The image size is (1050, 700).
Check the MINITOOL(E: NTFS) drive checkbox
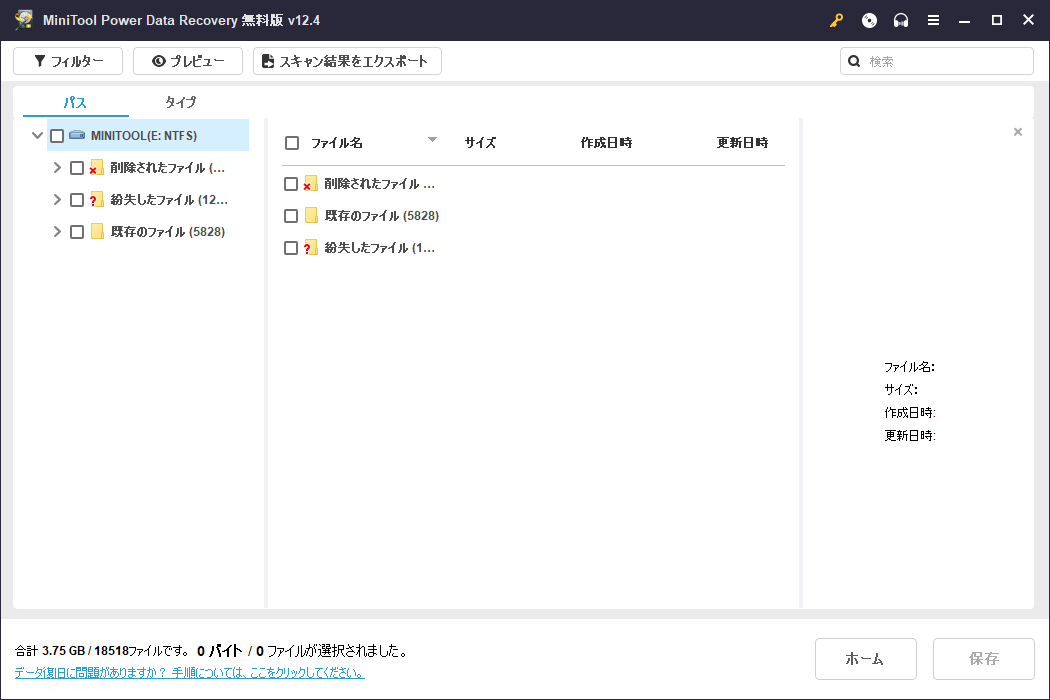(57, 136)
